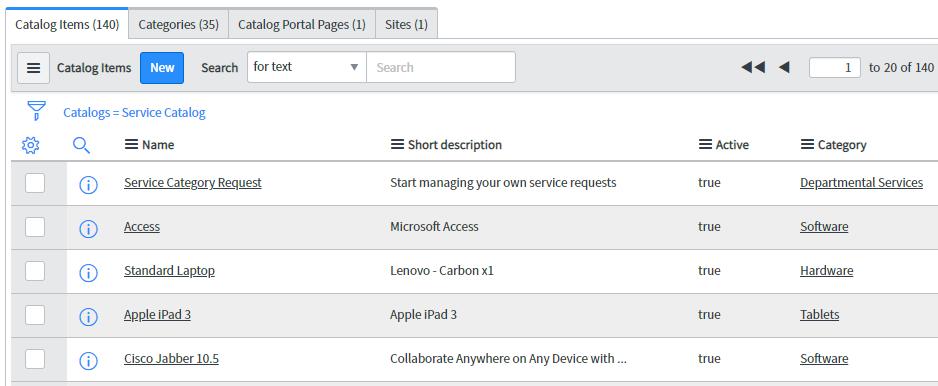Viewport: 938px width, 386px height.
Task: Switch to Categories (35) tab
Action: click(x=178, y=25)
